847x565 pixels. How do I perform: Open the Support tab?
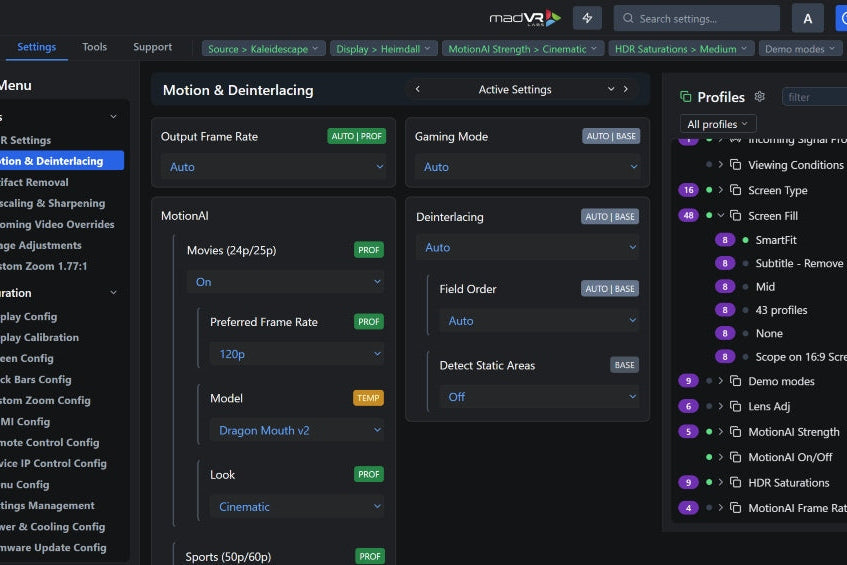(152, 47)
